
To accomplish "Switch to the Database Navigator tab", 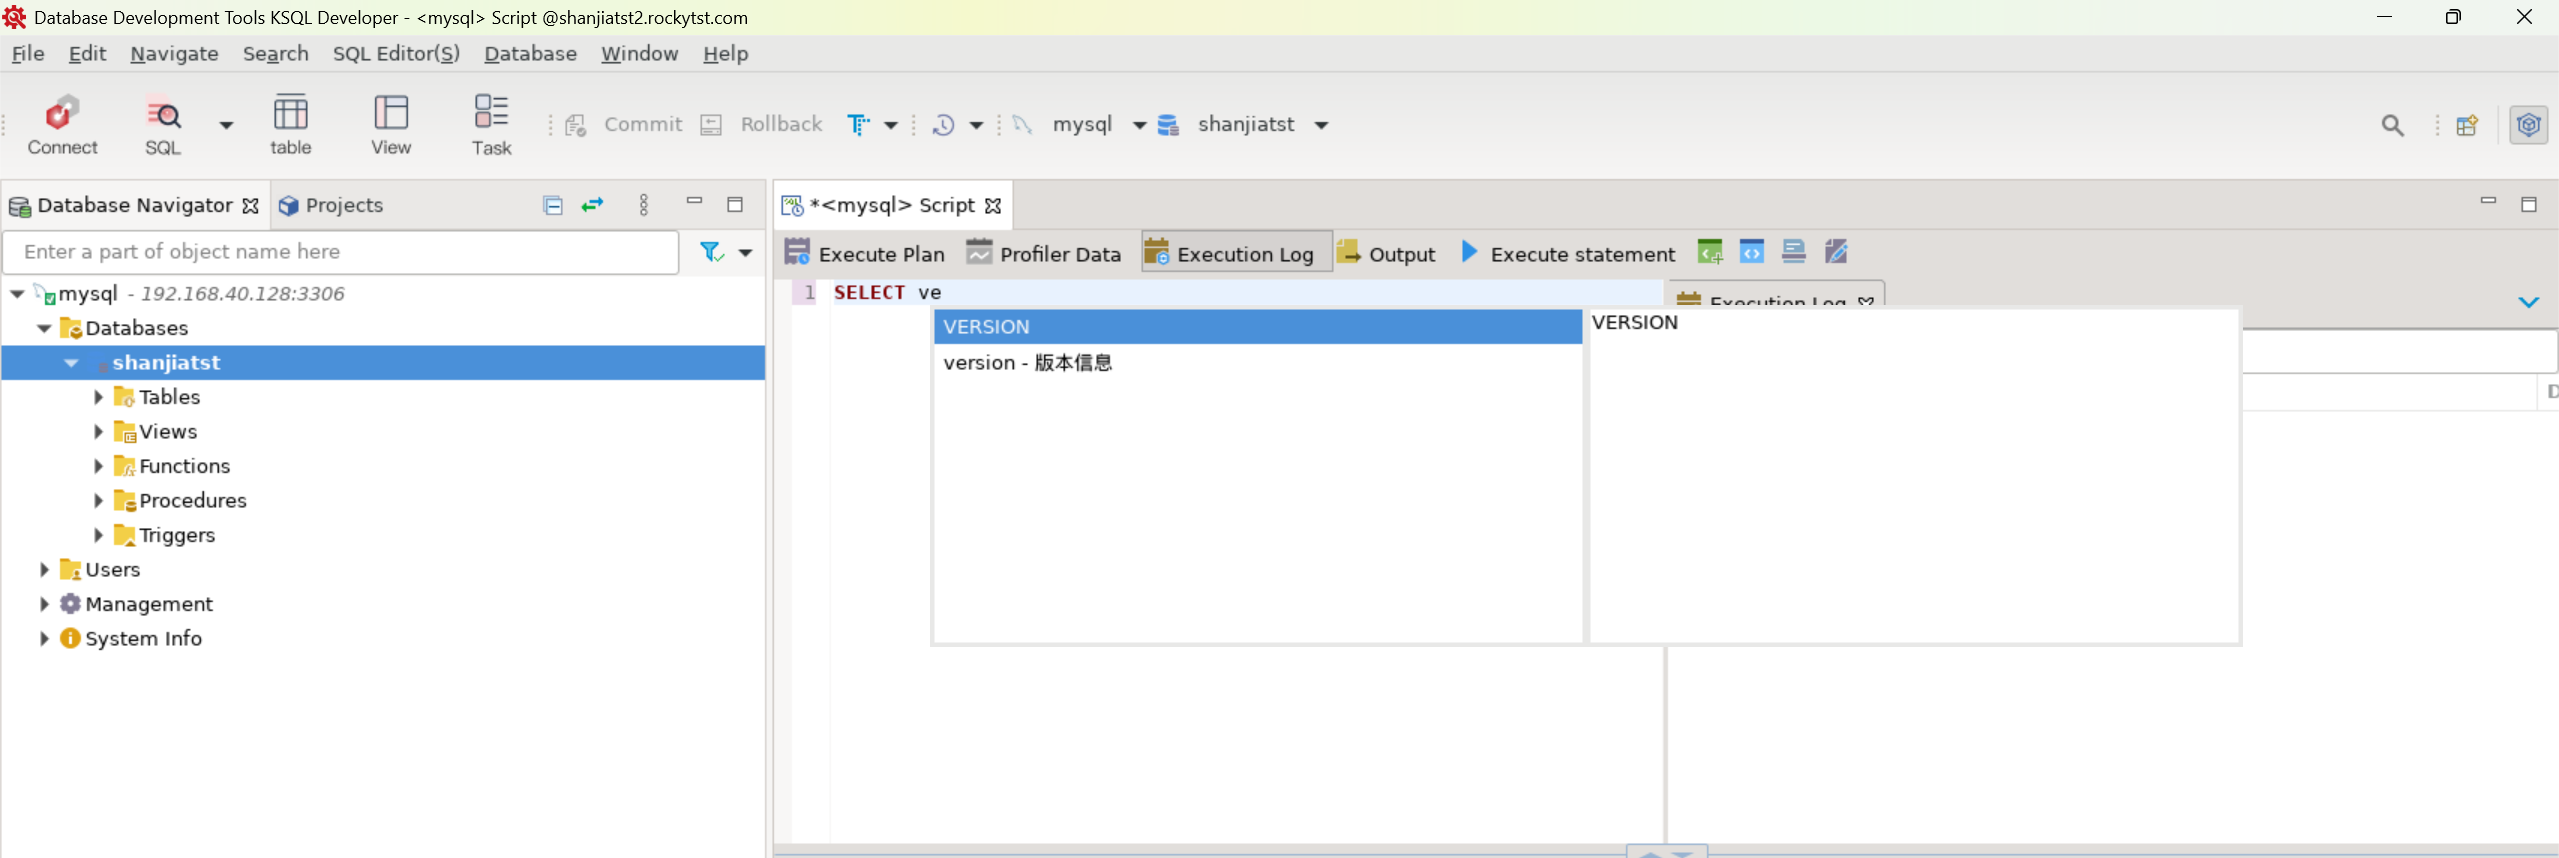I will (x=134, y=205).
